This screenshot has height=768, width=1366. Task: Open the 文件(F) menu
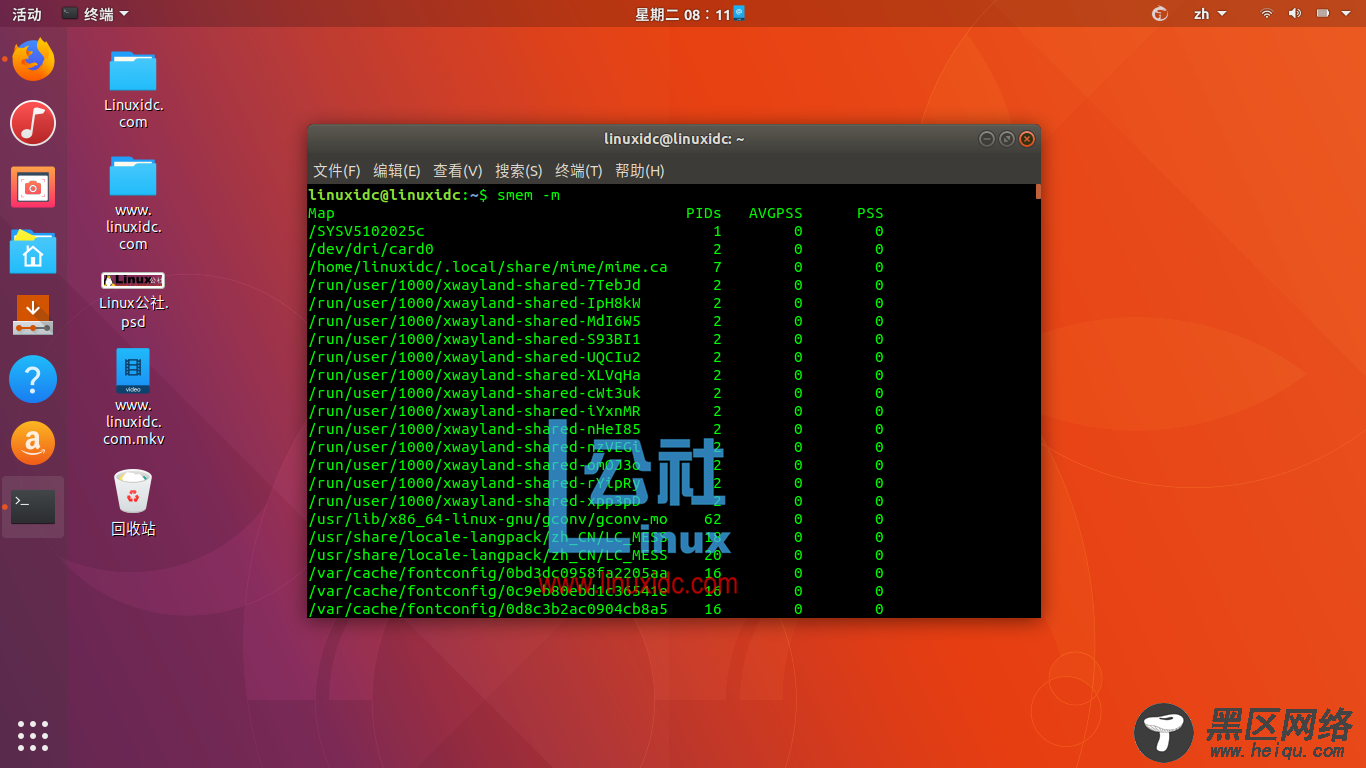(x=336, y=171)
